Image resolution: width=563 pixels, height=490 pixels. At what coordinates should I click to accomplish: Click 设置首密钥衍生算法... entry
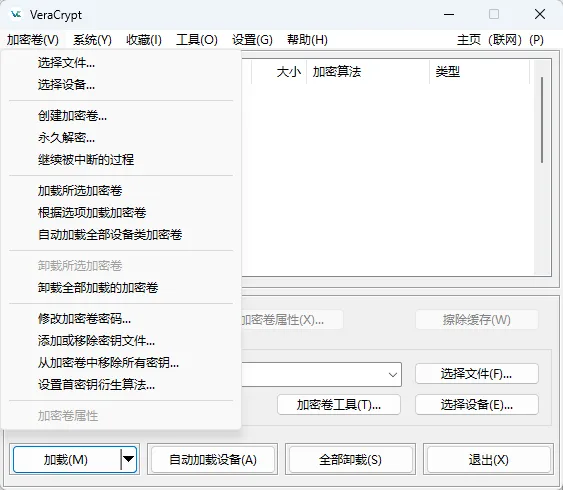[121, 385]
